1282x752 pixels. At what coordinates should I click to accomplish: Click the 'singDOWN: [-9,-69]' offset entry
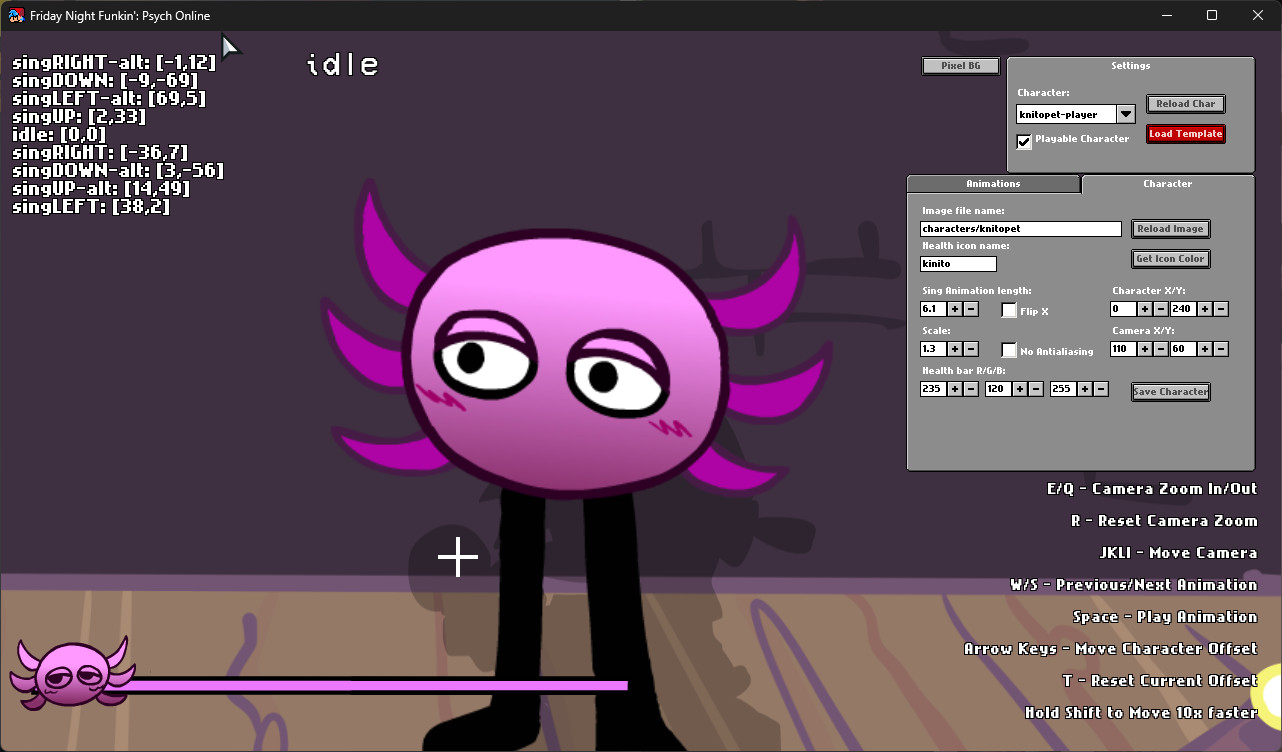[105, 81]
